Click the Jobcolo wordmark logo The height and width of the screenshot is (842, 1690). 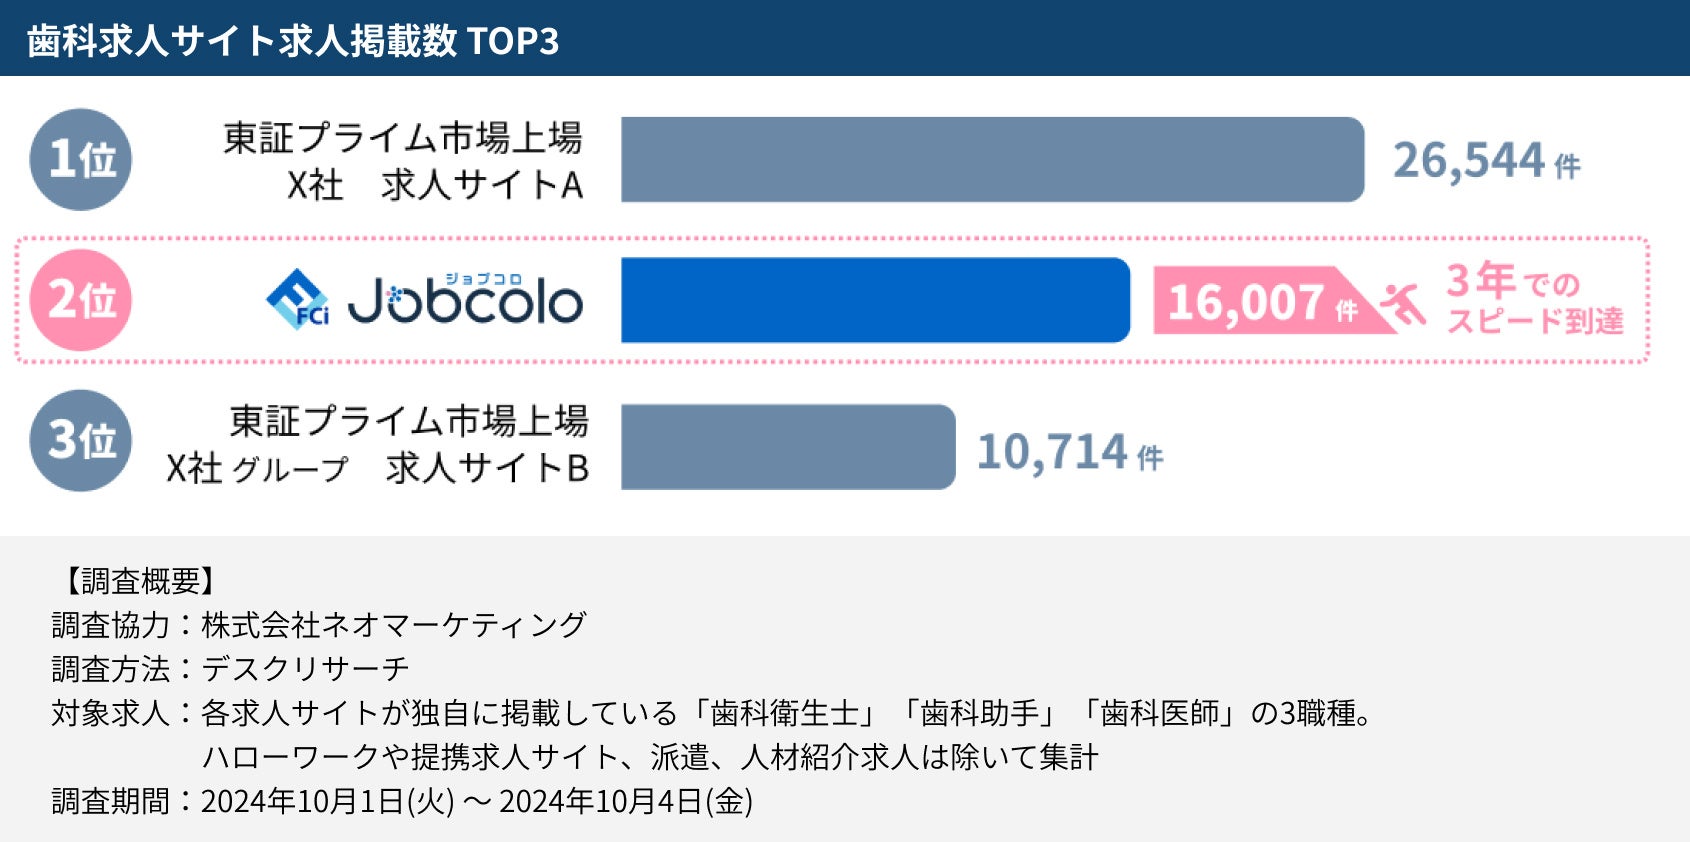[x=466, y=301]
